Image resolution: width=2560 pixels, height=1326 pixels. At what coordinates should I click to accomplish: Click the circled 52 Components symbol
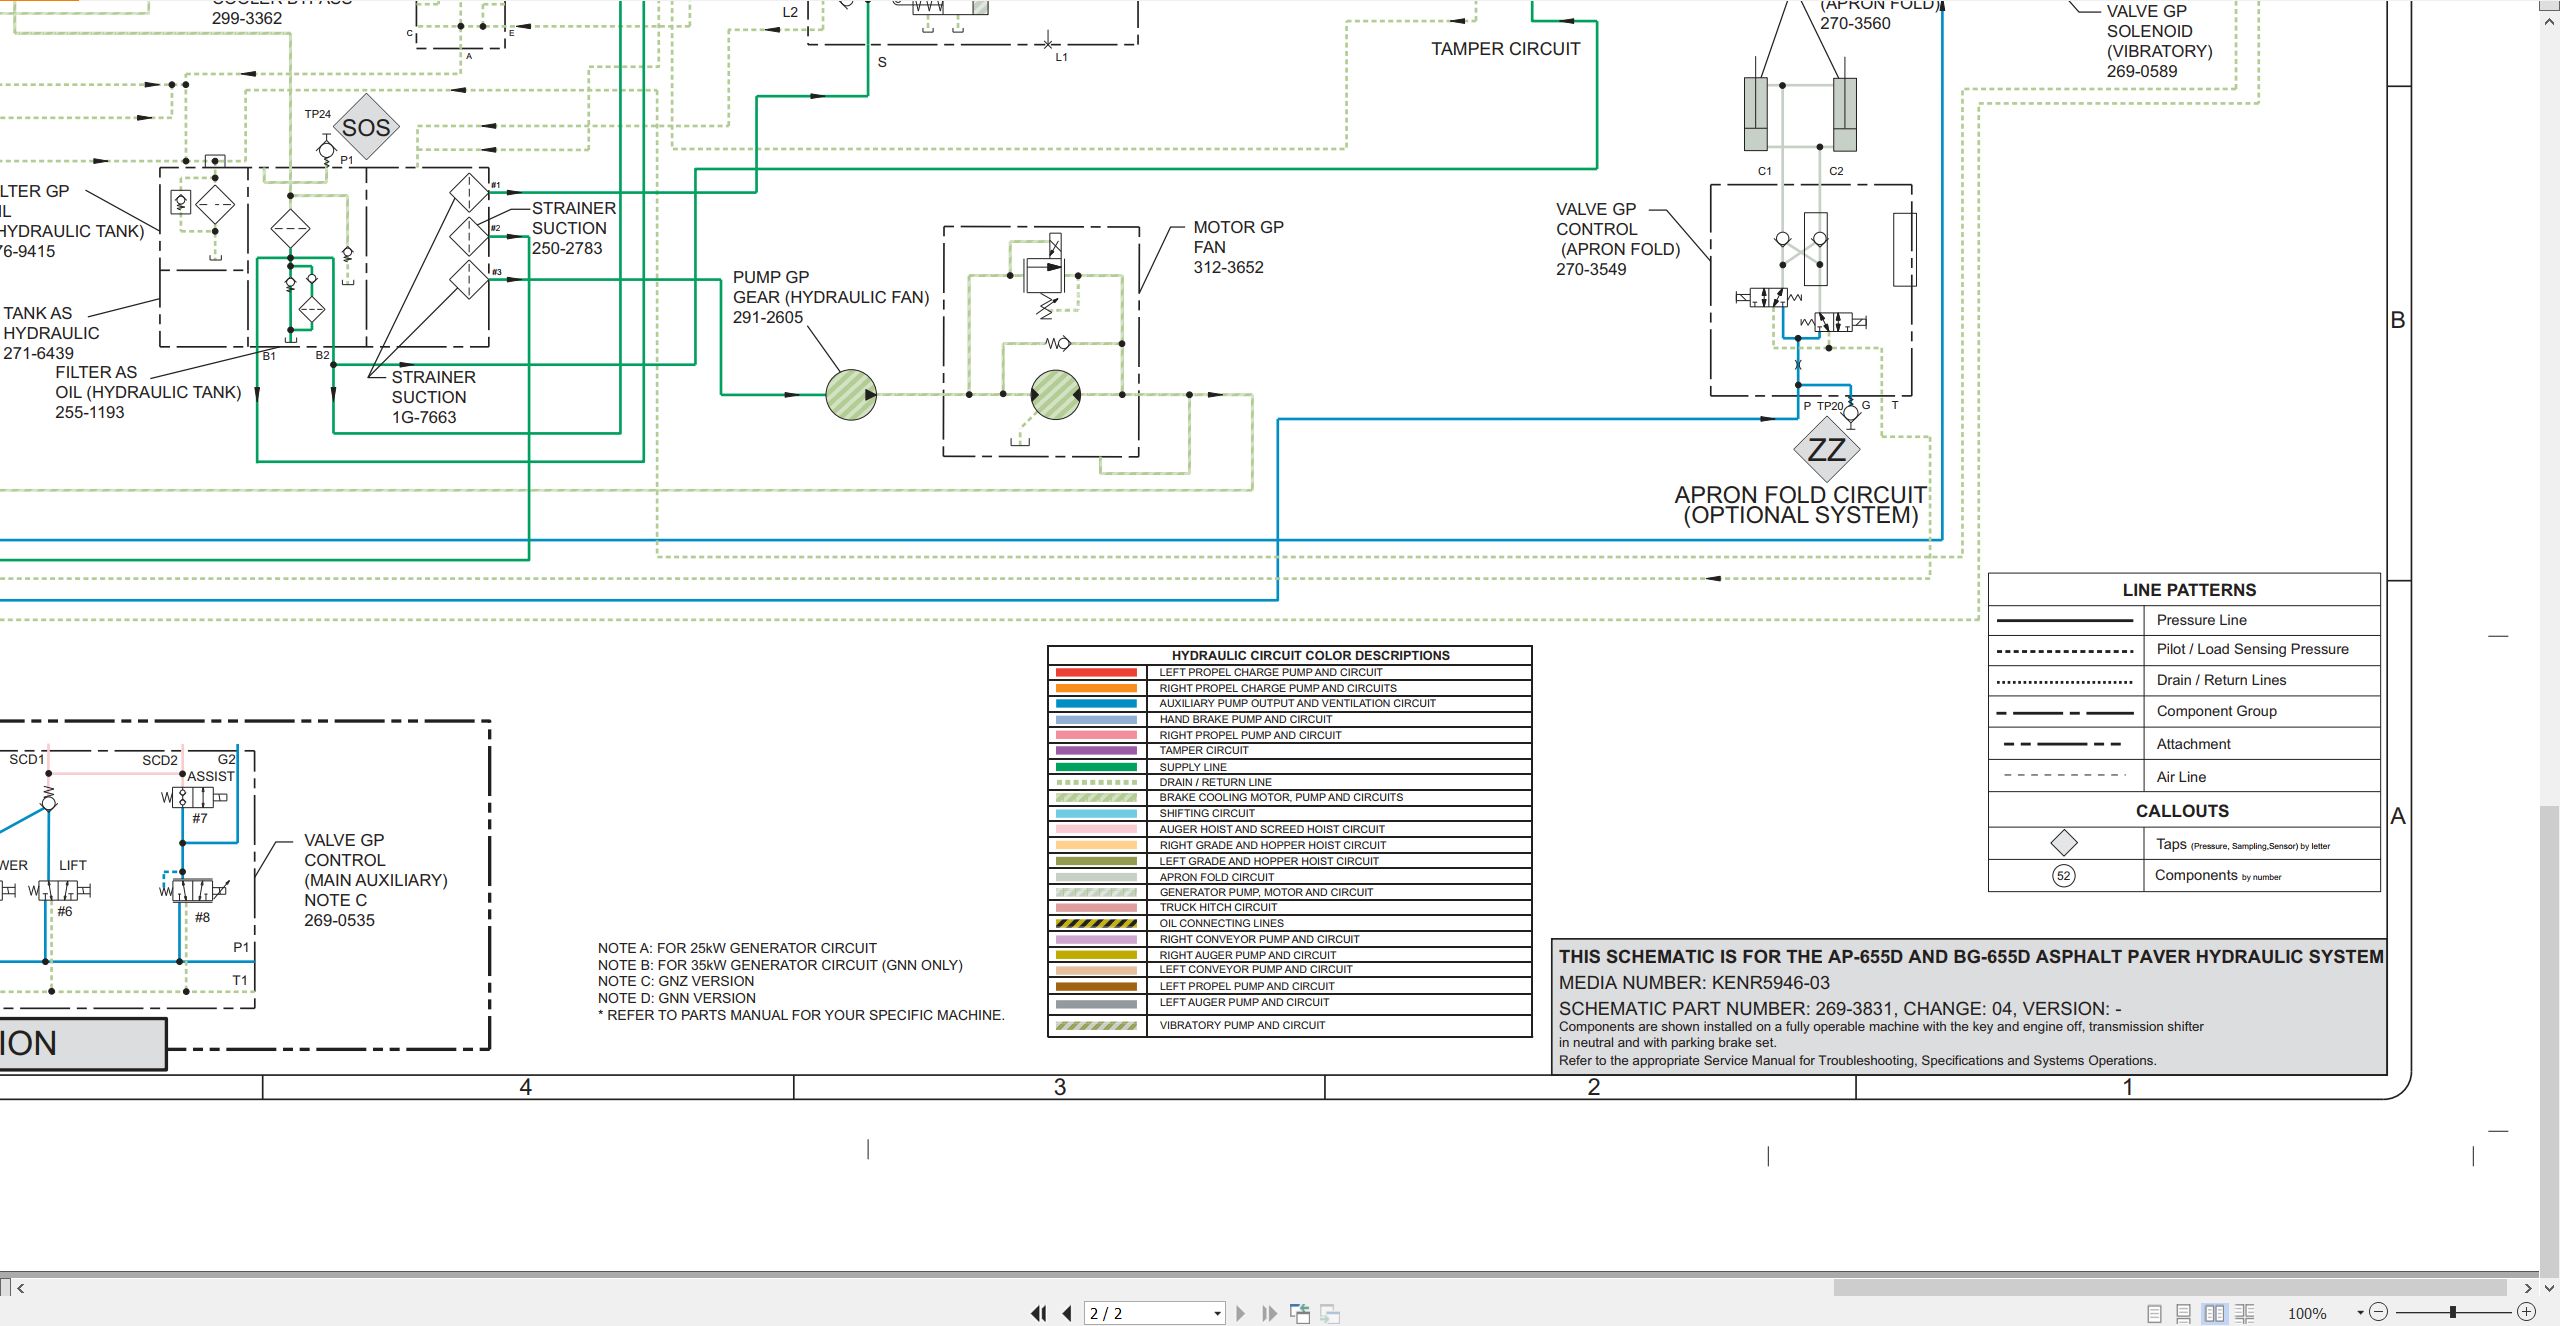pos(2064,876)
